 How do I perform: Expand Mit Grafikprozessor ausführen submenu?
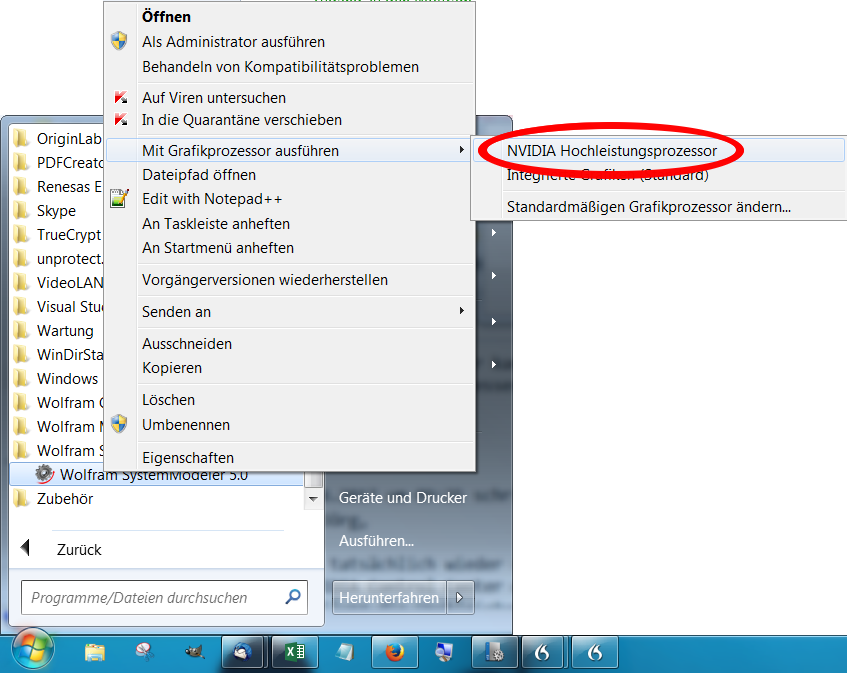(289, 150)
